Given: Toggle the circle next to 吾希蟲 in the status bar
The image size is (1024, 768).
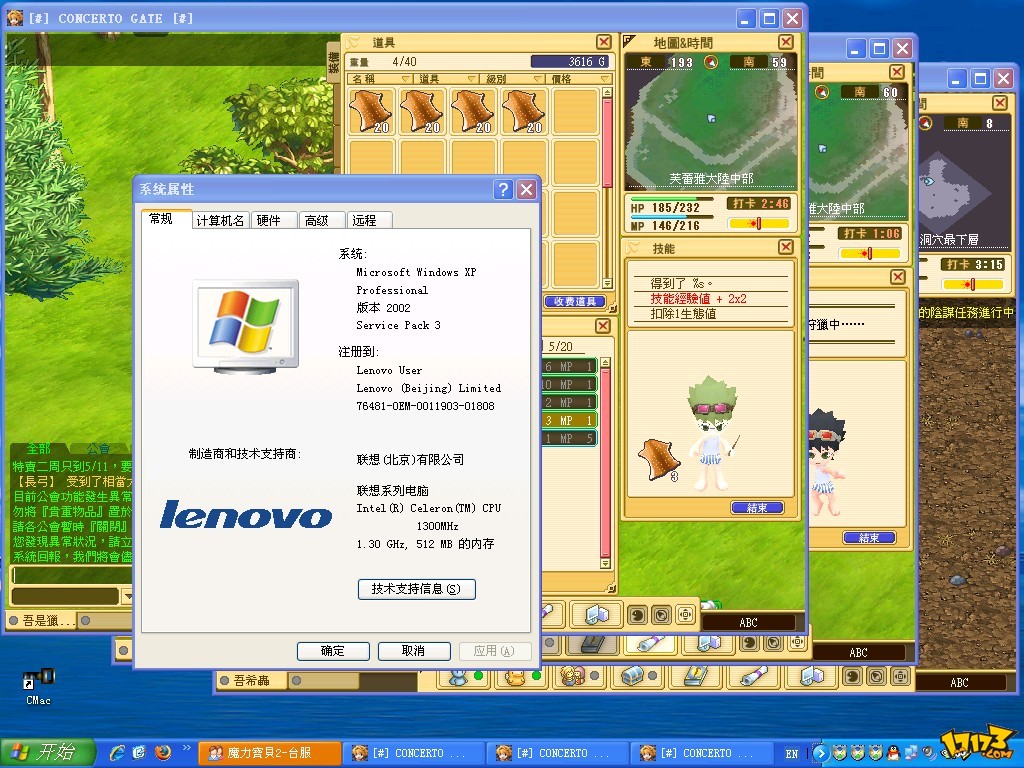Looking at the screenshot, I should pos(224,680).
